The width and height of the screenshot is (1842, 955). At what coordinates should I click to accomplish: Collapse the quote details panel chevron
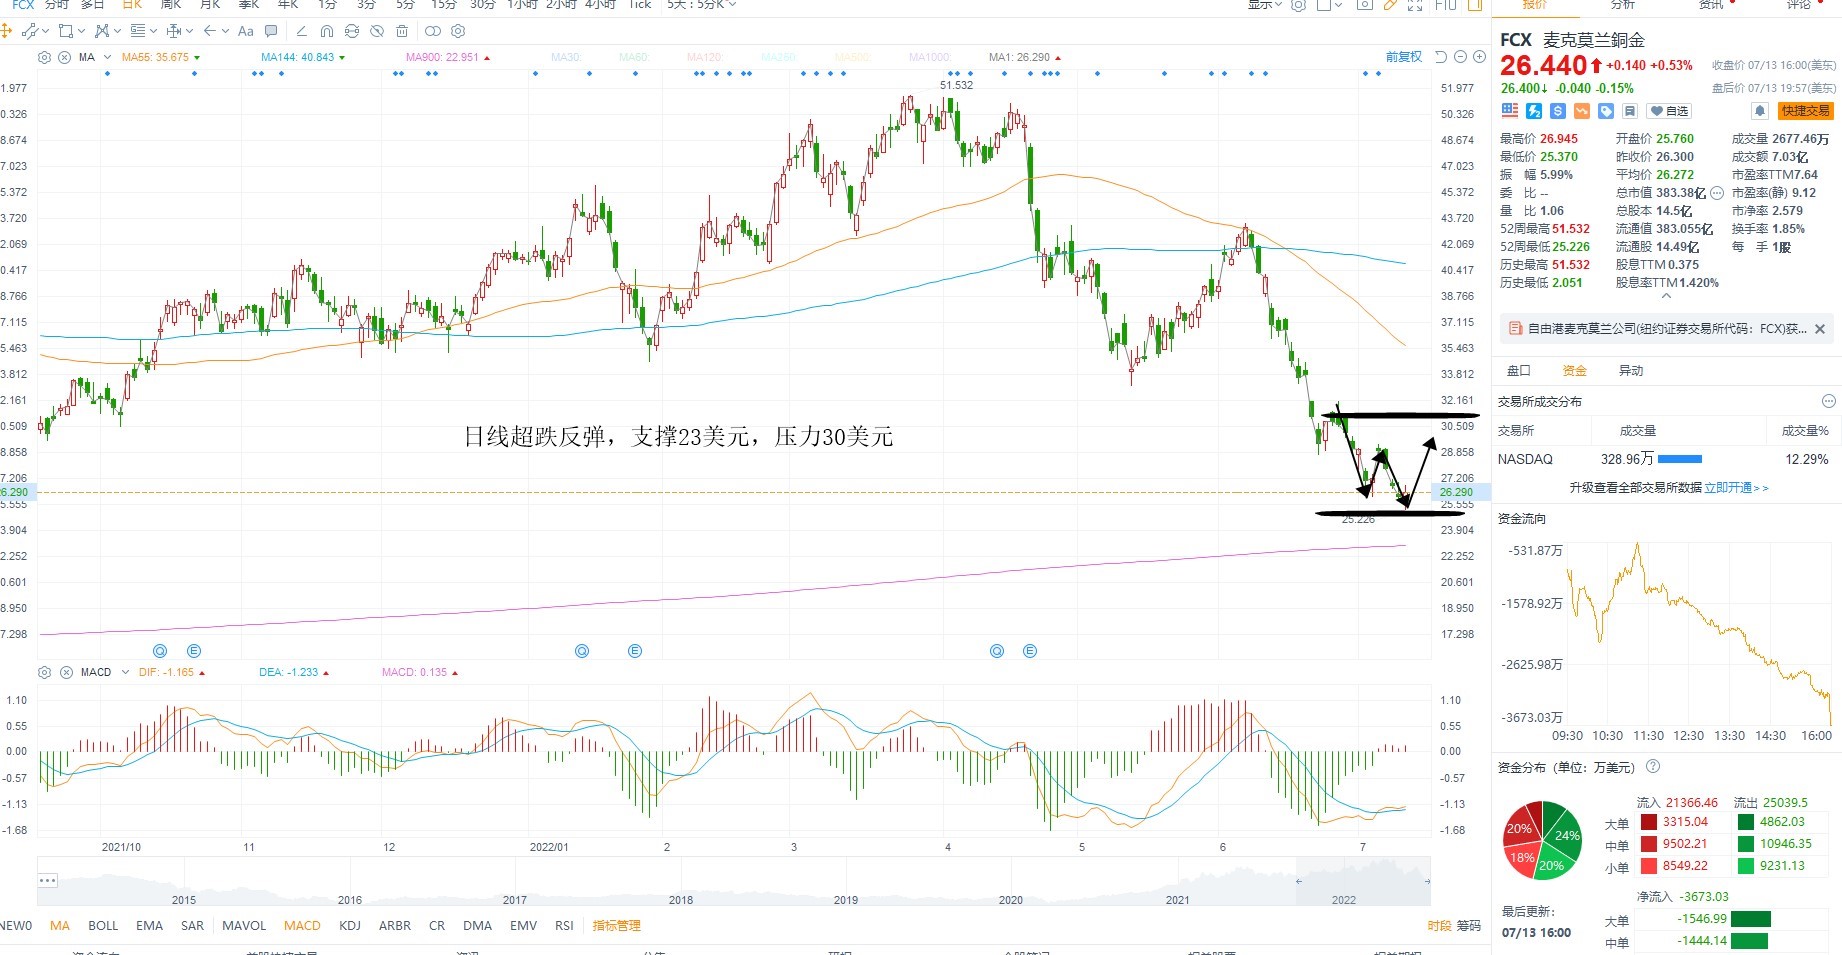(x=1666, y=296)
